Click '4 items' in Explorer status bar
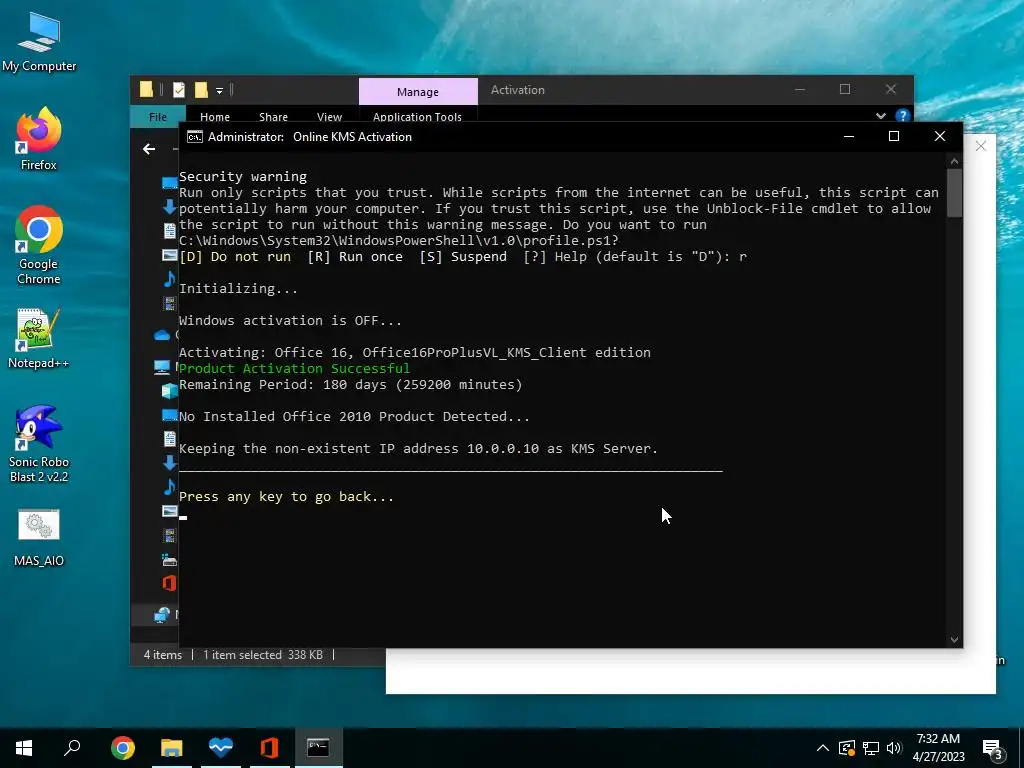The image size is (1024, 768). (x=163, y=654)
